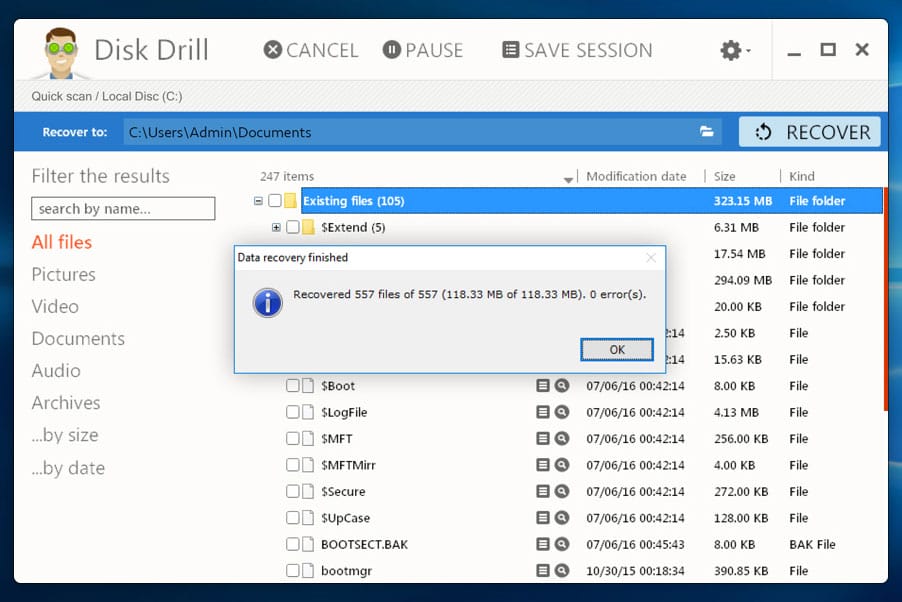Click the search by name field
Screen dimensions: 902x602
pyautogui.click(x=123, y=209)
